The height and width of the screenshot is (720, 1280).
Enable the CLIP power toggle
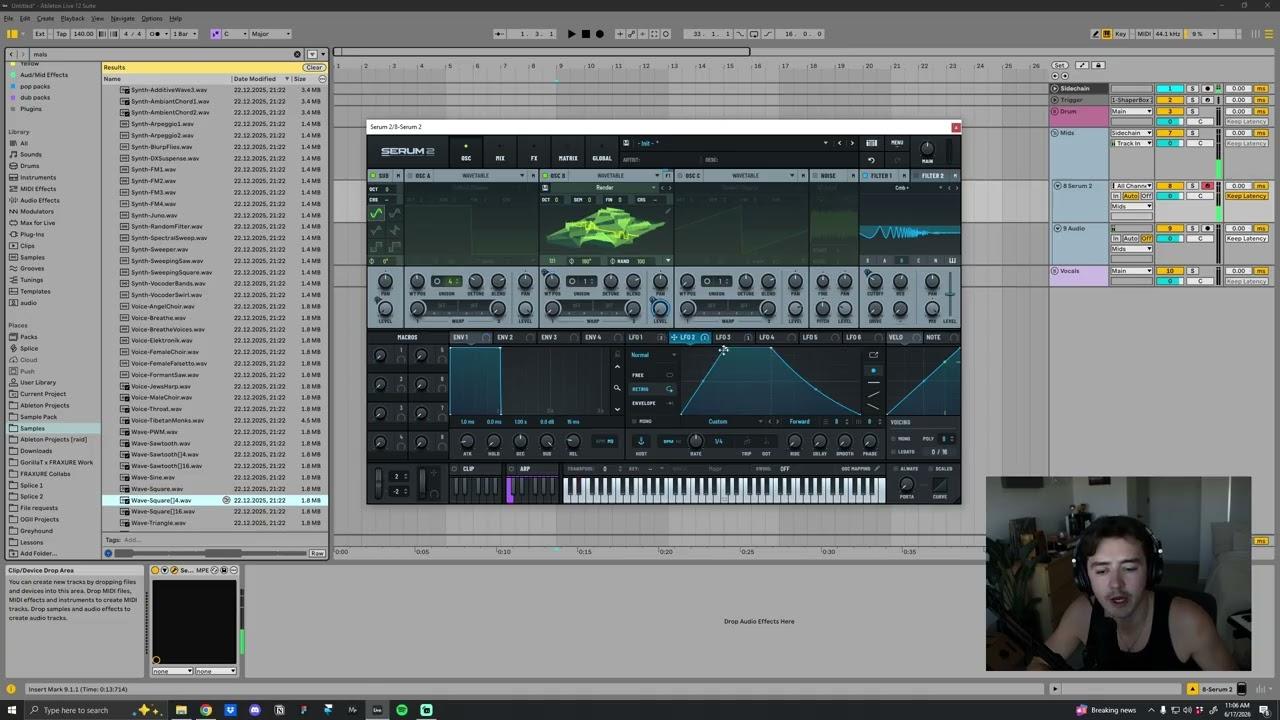pos(454,469)
